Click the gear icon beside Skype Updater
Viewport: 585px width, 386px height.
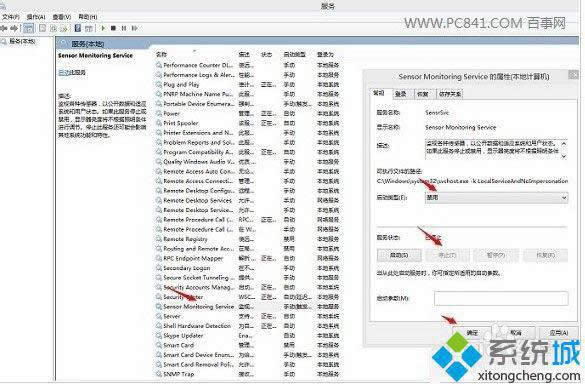tap(159, 336)
